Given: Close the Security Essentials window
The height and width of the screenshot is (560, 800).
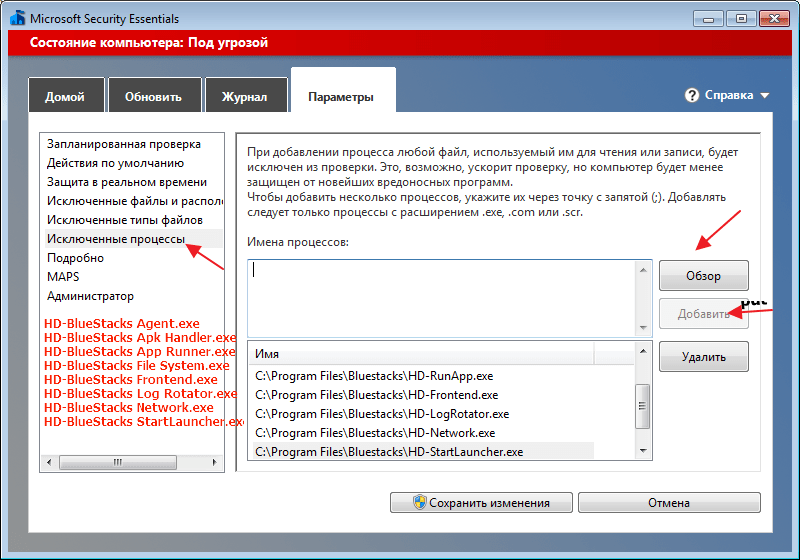Looking at the screenshot, I should [774, 19].
